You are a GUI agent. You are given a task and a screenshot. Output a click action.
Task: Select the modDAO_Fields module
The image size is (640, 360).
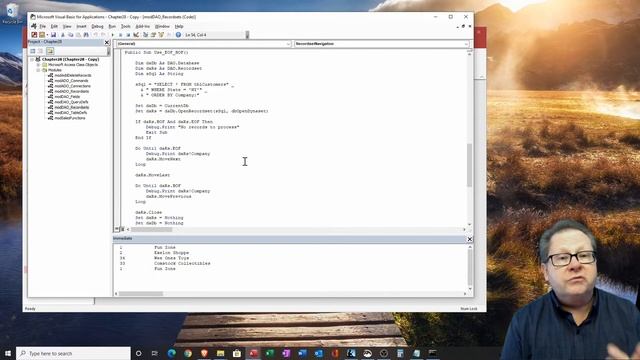(67, 97)
